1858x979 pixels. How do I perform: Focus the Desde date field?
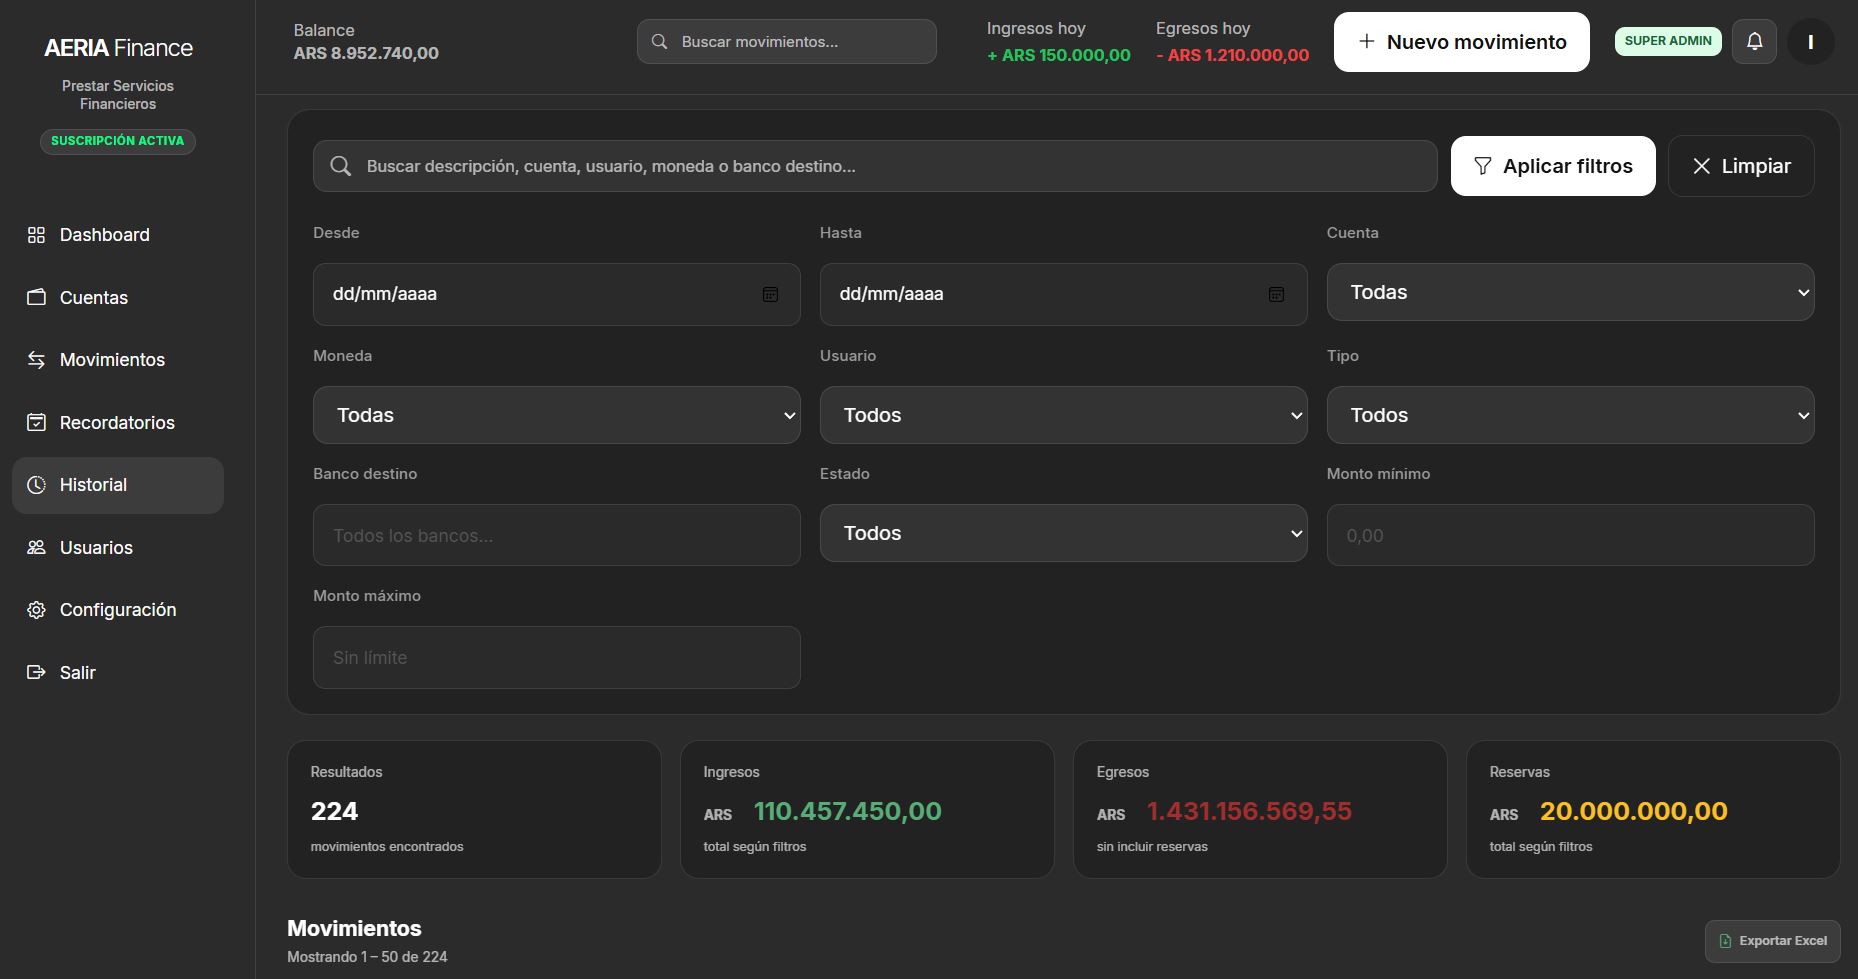click(x=556, y=294)
